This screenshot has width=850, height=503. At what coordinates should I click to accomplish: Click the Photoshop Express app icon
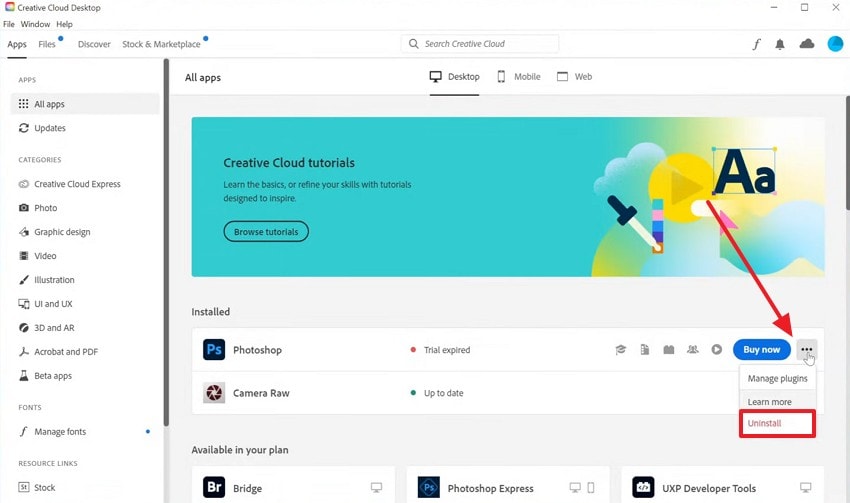429,488
